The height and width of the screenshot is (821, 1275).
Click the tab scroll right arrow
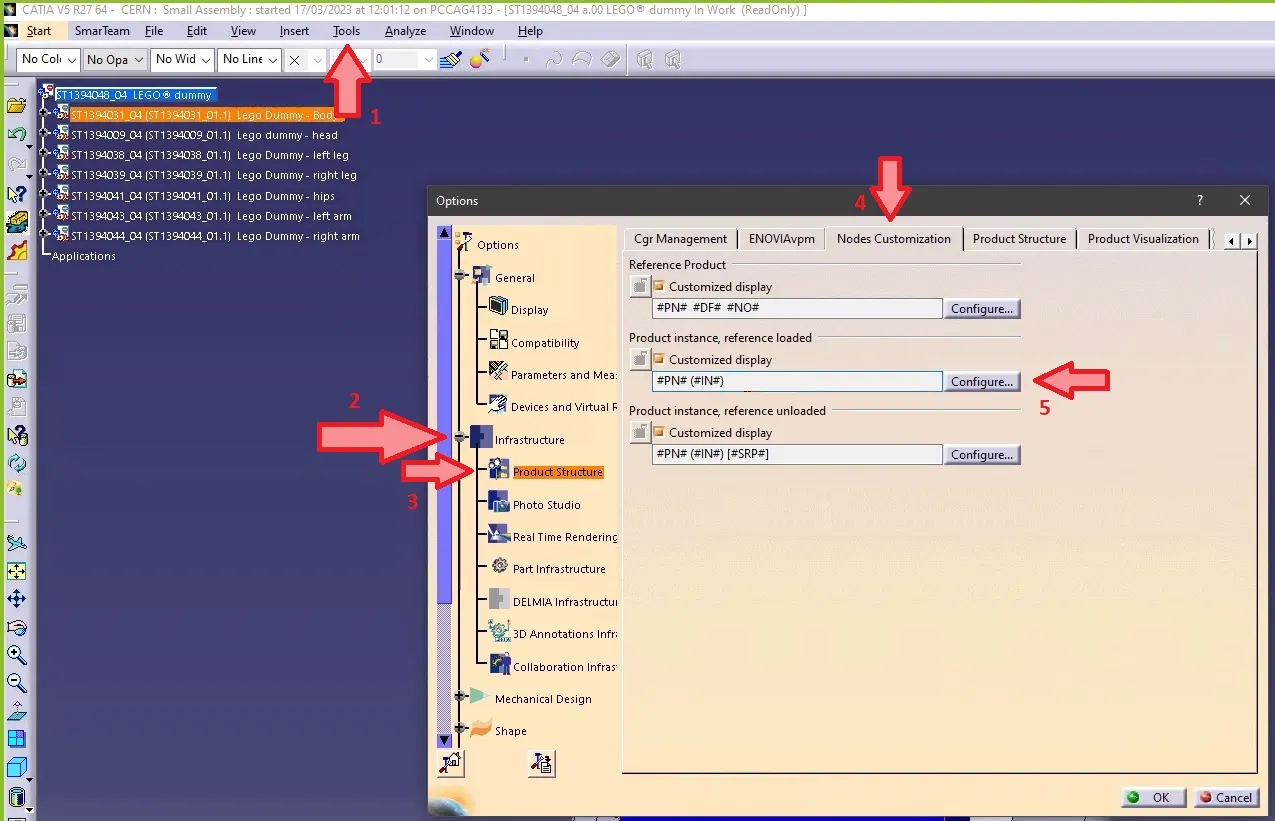point(1249,241)
